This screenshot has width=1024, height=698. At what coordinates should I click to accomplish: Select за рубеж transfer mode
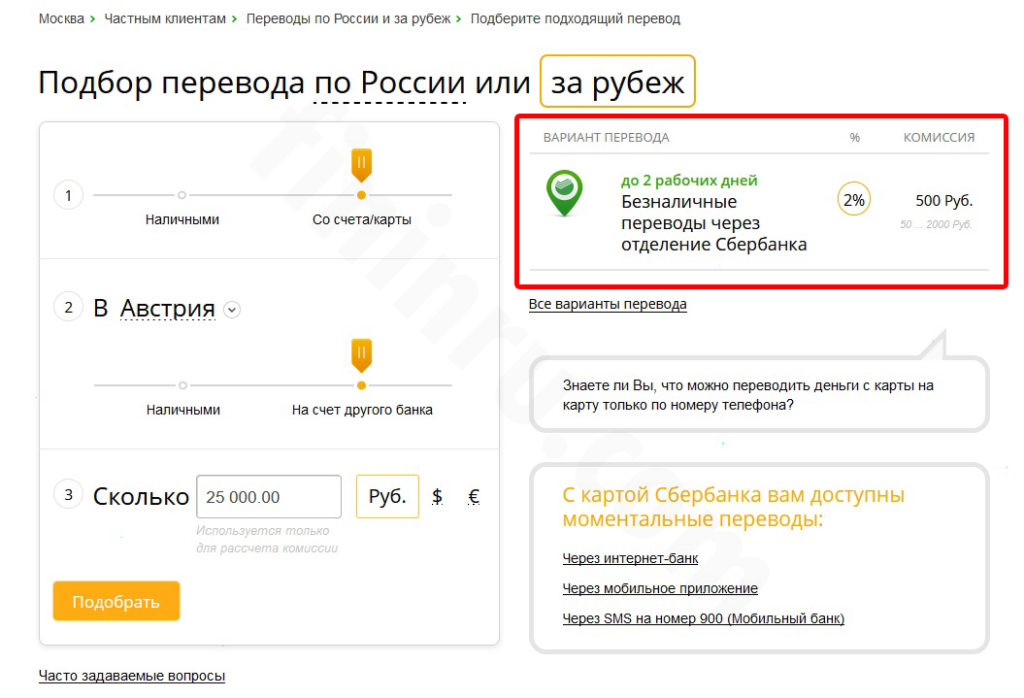(618, 82)
